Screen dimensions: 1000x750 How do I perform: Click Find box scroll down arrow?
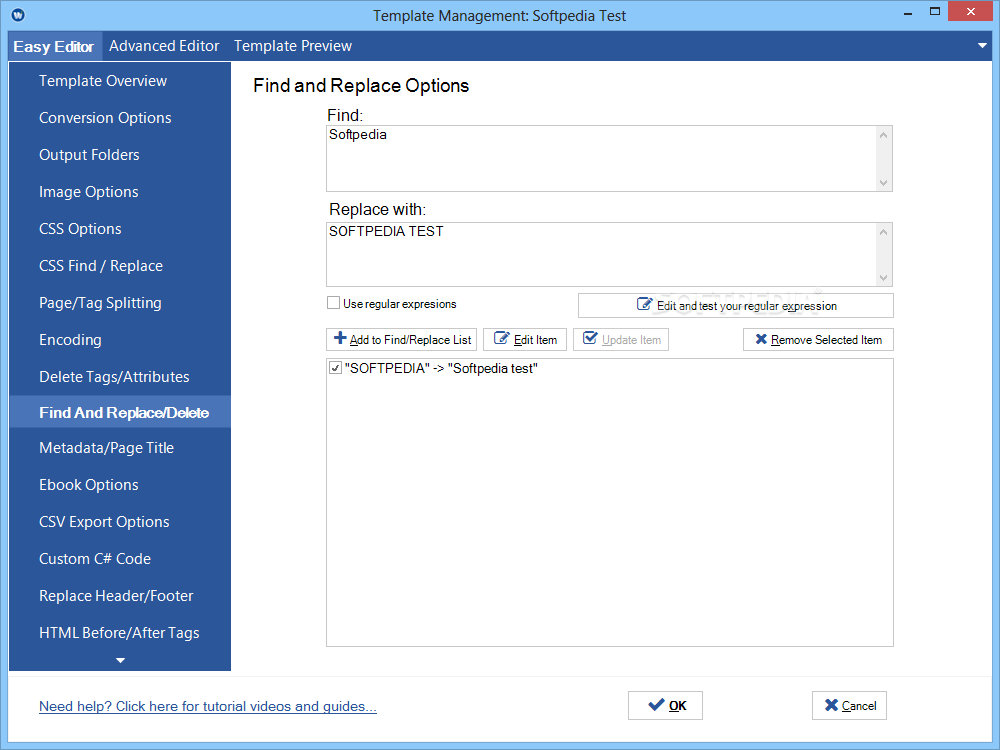(x=883, y=183)
